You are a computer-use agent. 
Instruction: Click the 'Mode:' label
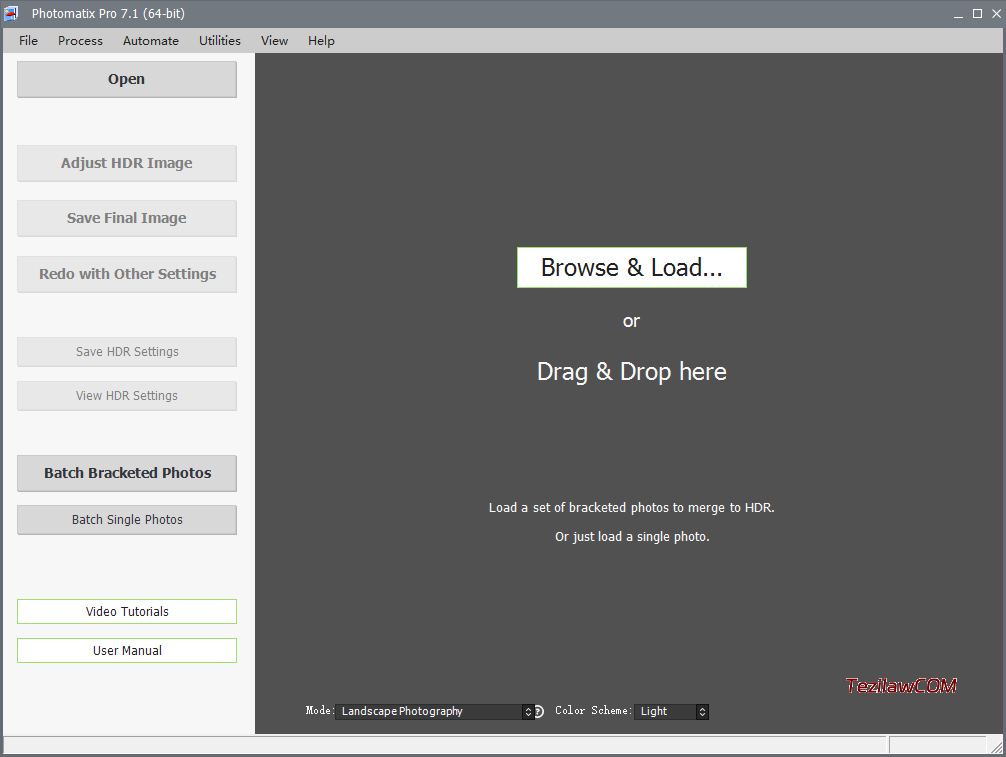(320, 710)
